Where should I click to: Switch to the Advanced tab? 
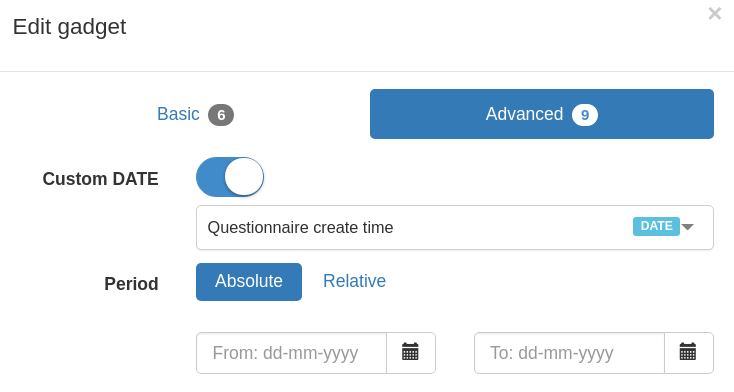click(542, 114)
